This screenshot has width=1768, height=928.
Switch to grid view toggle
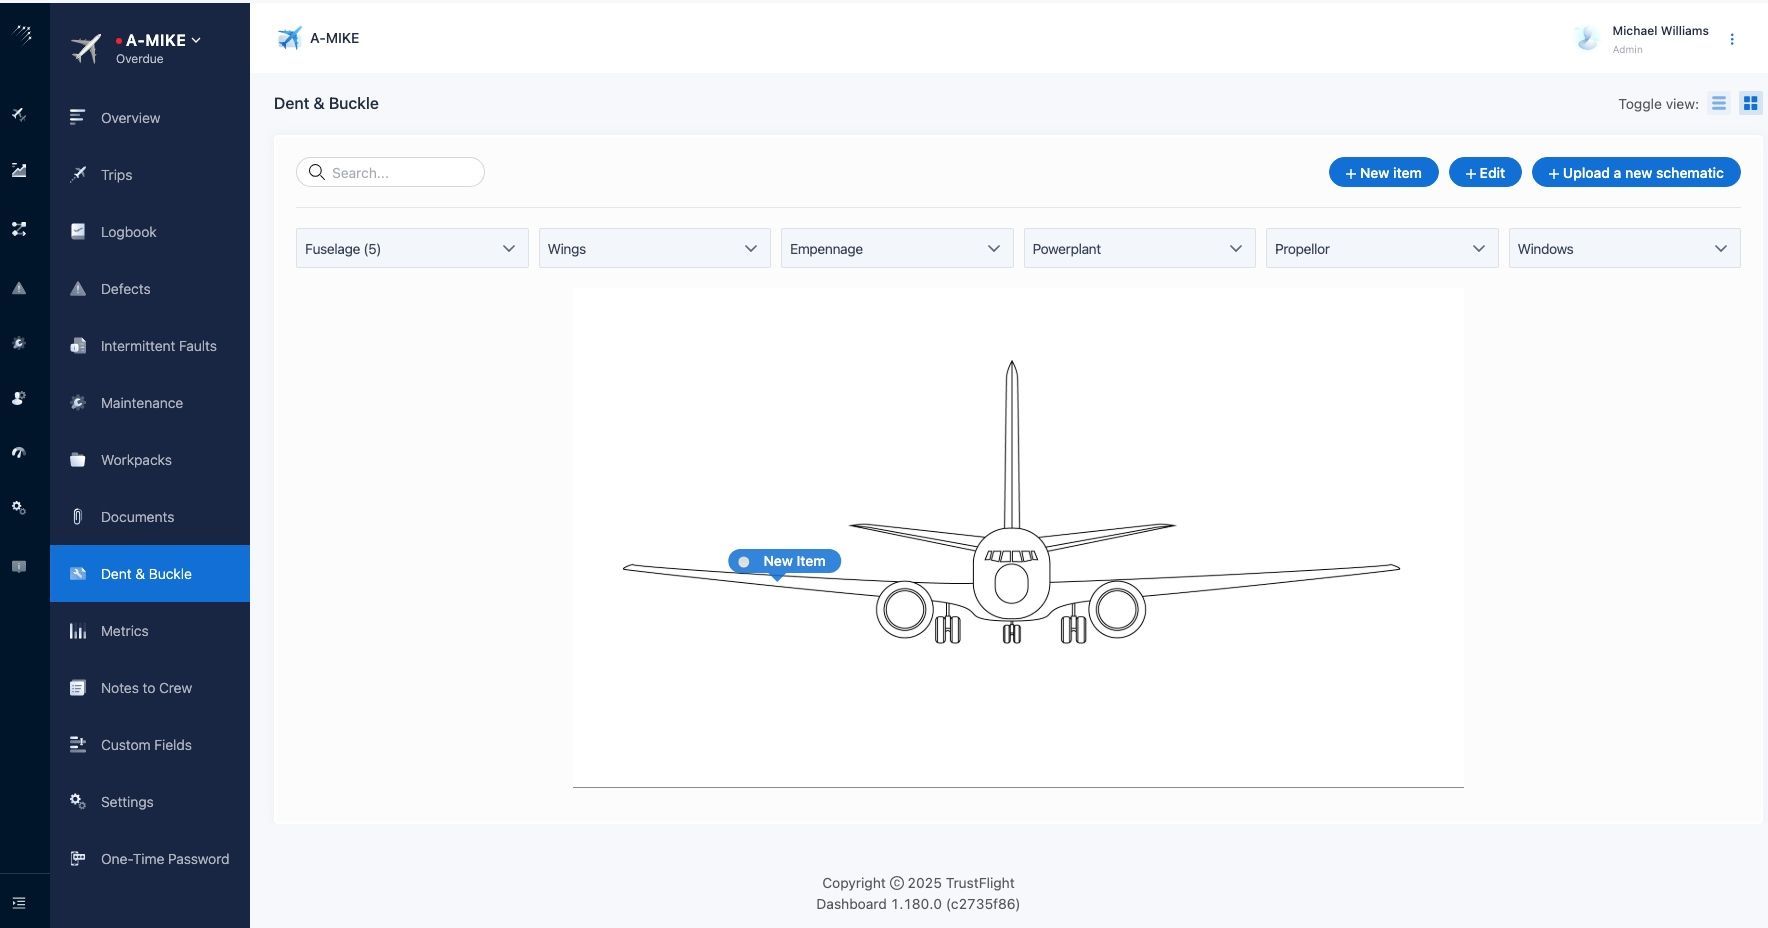click(x=1750, y=103)
